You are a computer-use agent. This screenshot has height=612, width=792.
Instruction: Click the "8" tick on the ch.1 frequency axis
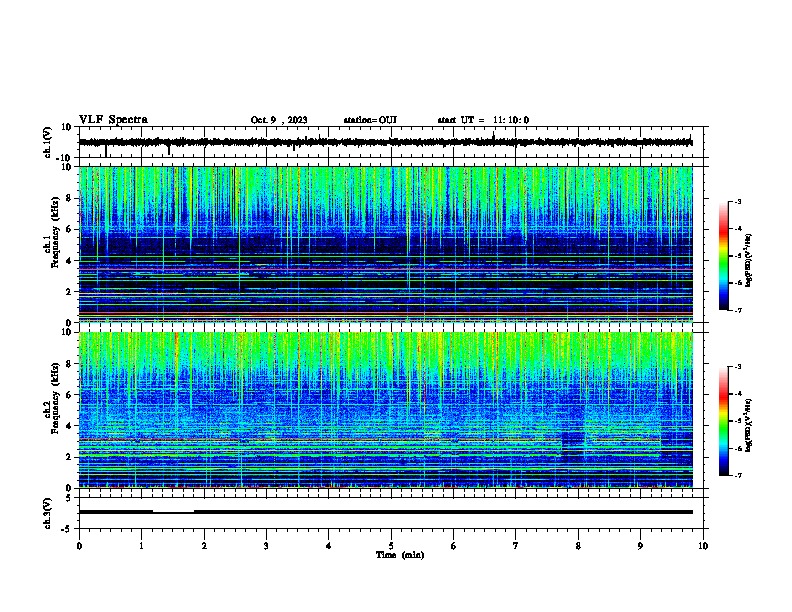tap(70, 198)
